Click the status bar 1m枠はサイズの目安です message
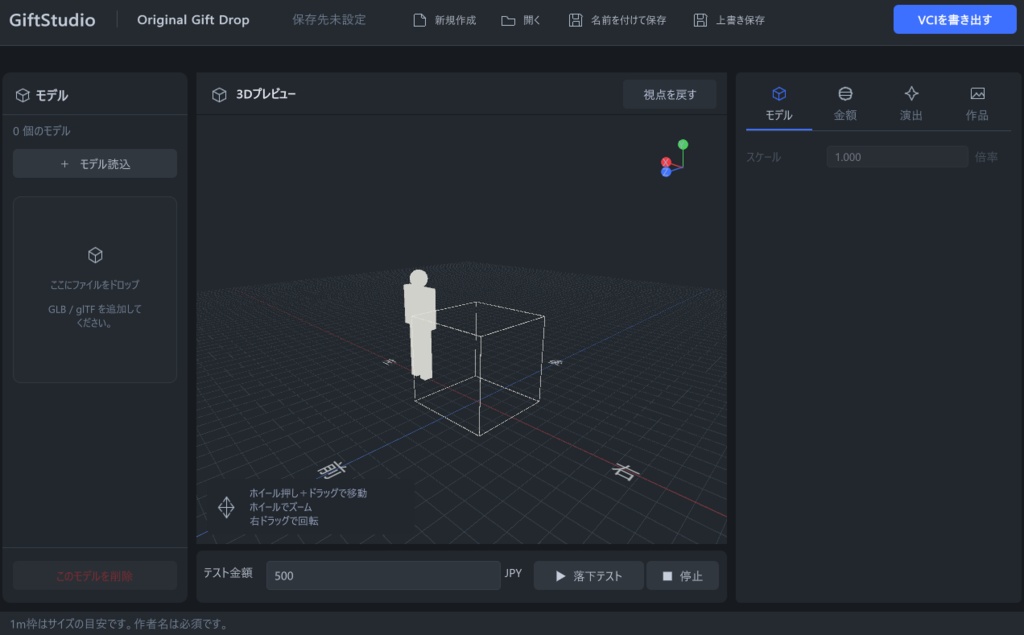This screenshot has width=1024, height=635. 120,624
